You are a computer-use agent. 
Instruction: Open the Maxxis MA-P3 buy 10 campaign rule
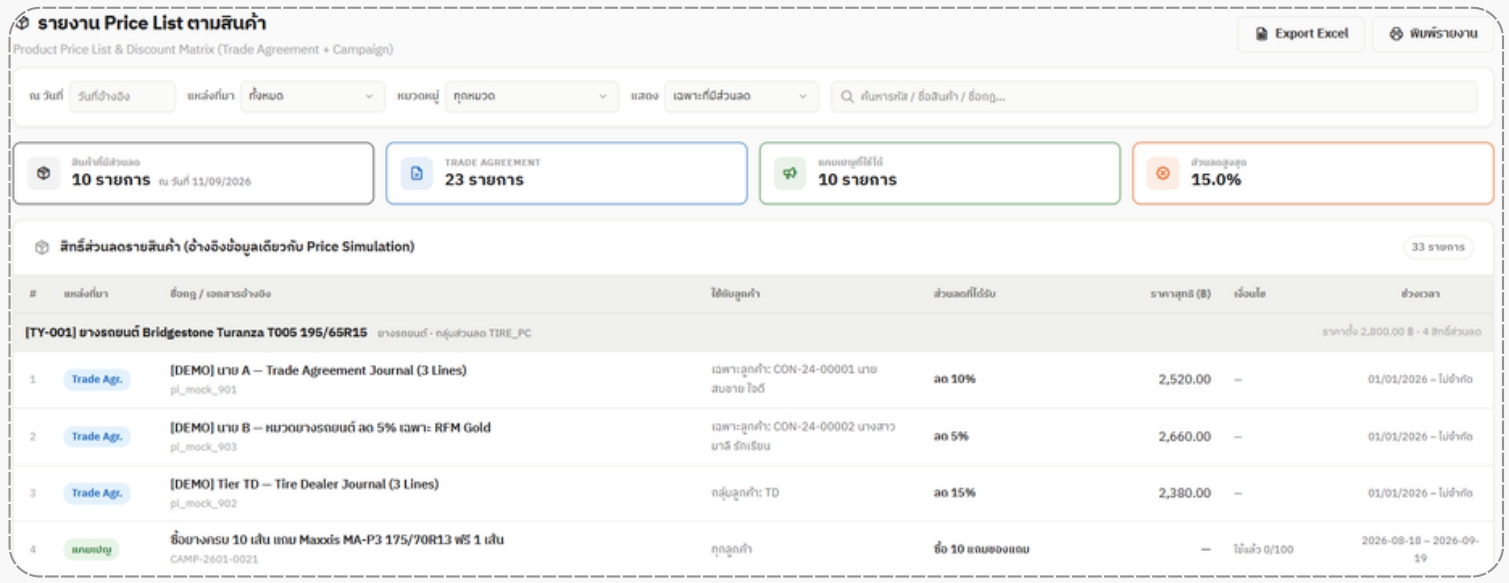(337, 540)
